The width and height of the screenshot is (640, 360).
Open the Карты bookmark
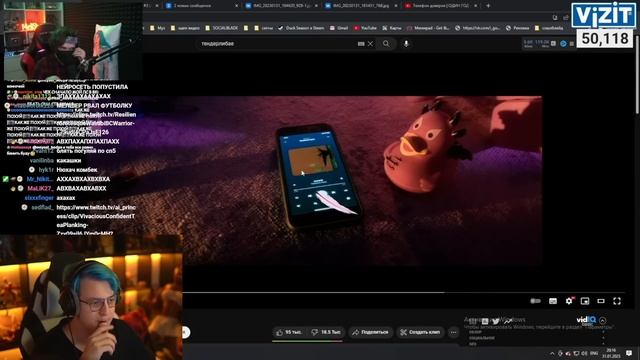click(392, 28)
